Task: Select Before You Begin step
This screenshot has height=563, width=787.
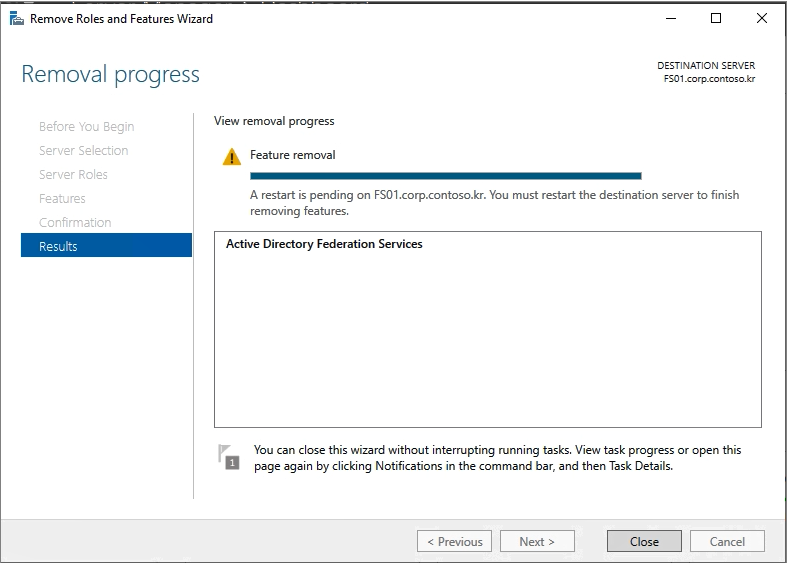Action: 86,126
